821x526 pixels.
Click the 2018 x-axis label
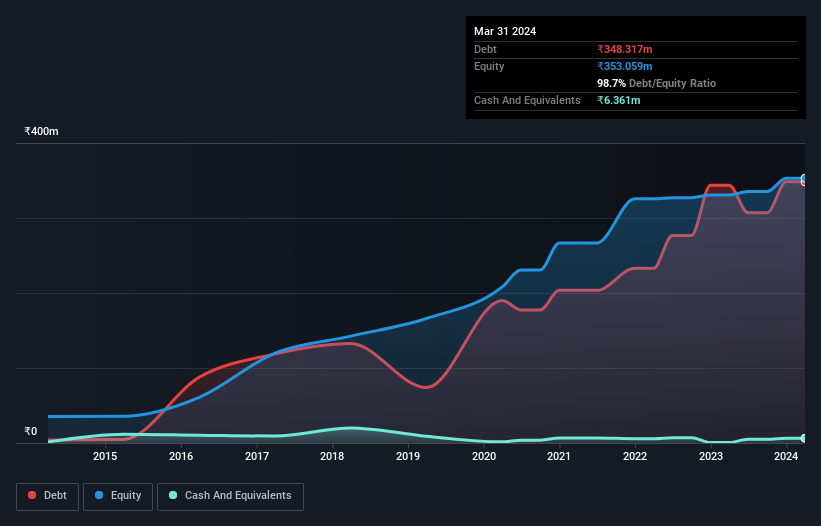(332, 456)
